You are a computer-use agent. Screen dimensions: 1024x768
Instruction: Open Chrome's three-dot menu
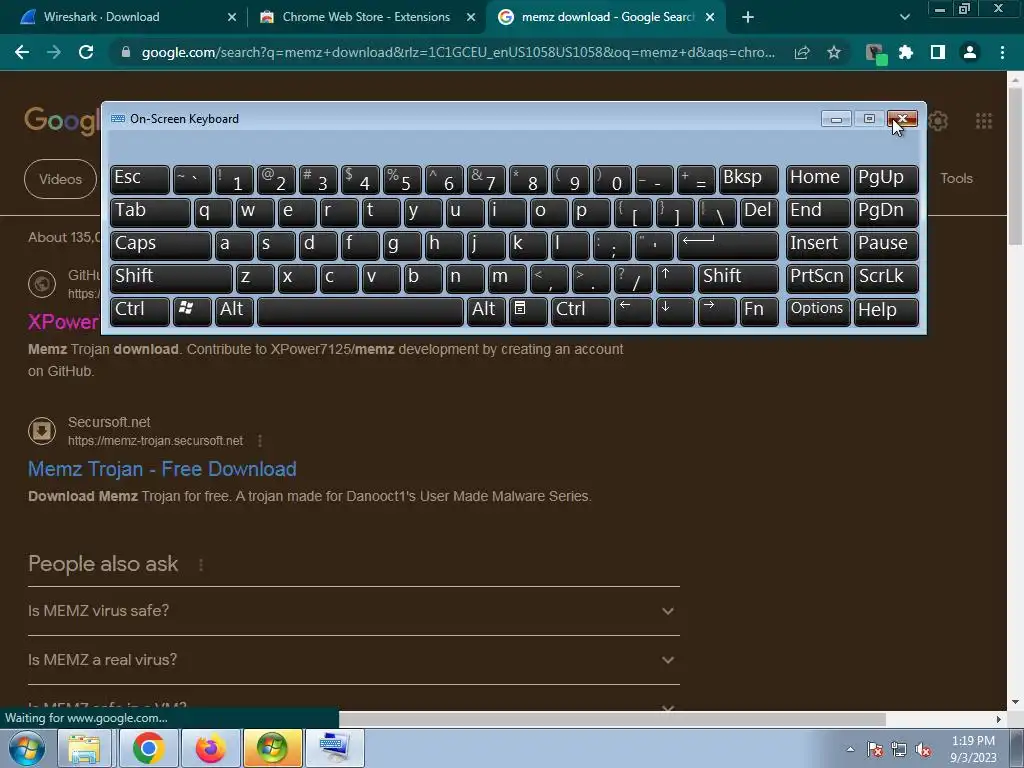point(1002,52)
